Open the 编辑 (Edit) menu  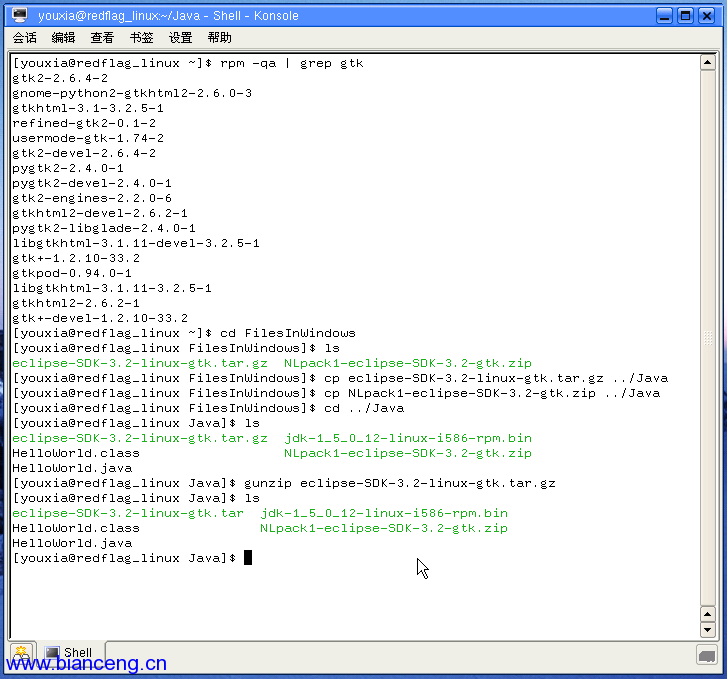(x=63, y=38)
